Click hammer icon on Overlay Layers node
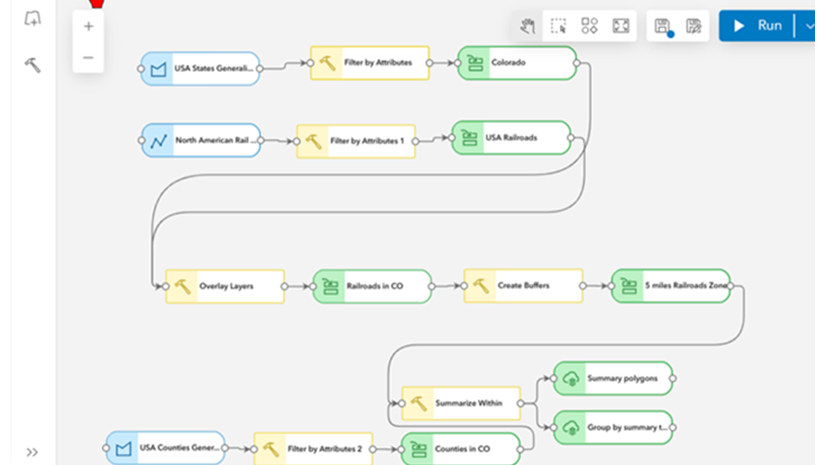The image size is (826, 465). [182, 286]
